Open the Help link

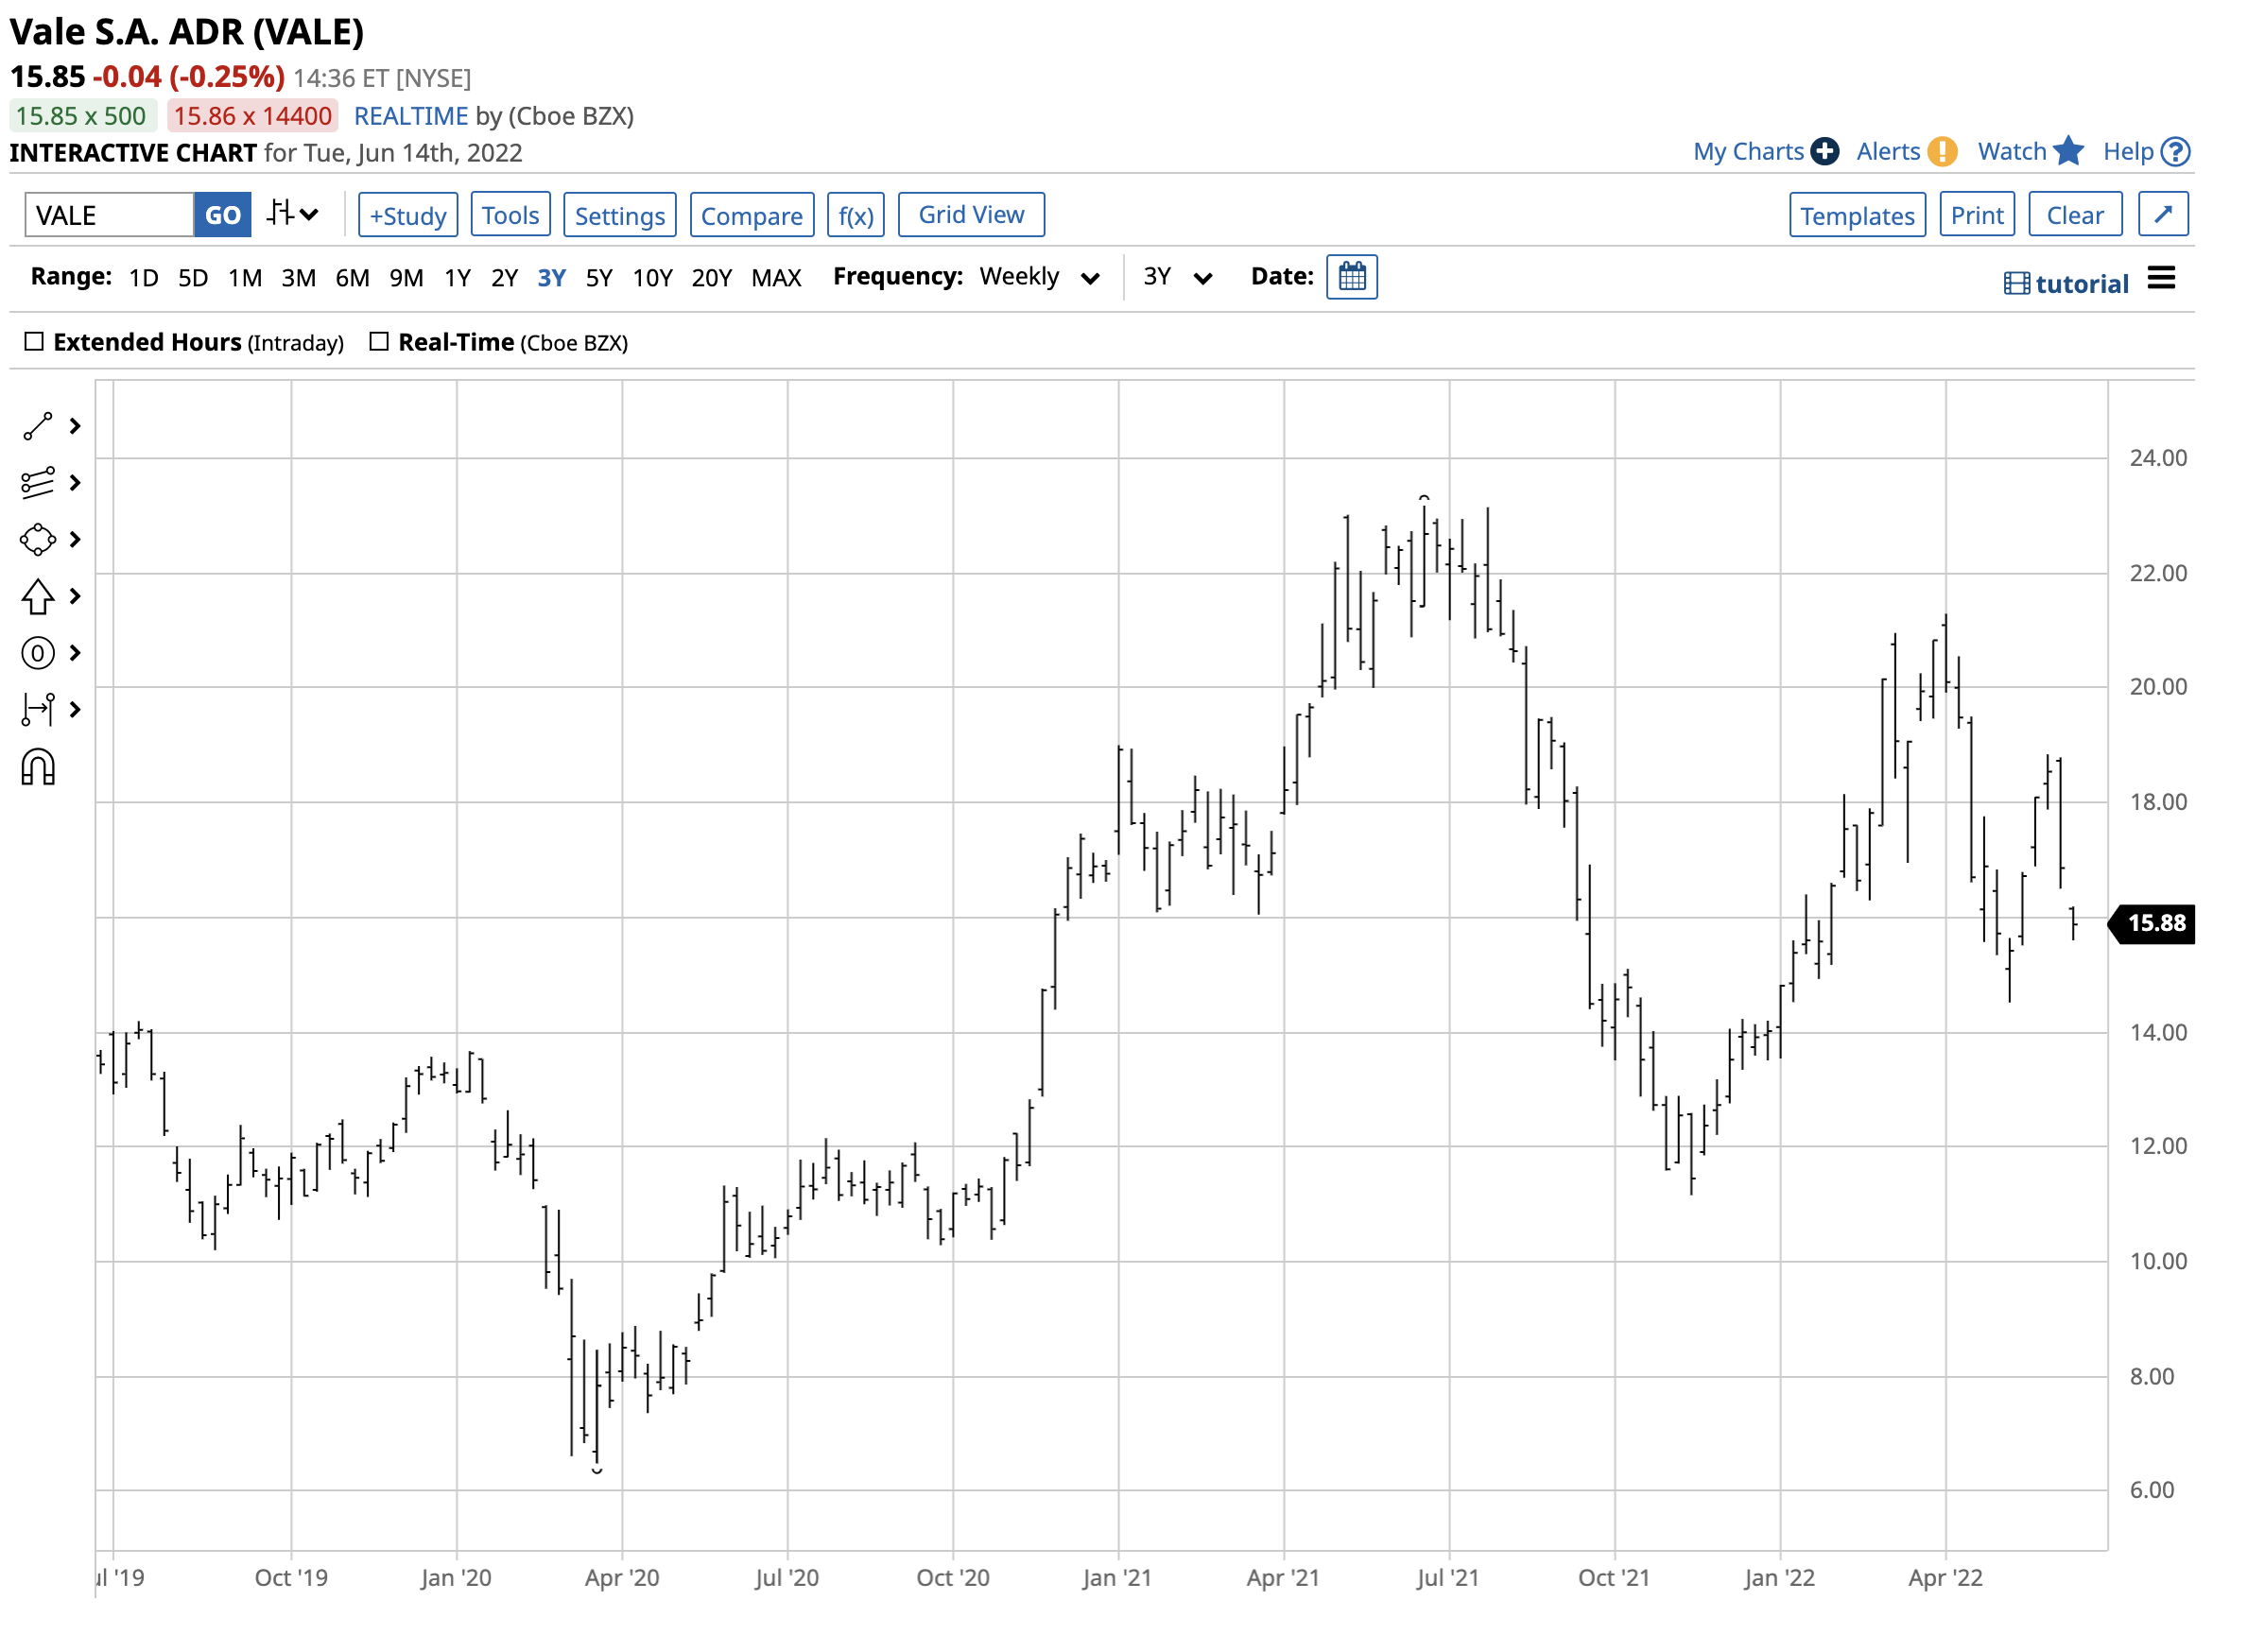[2128, 151]
